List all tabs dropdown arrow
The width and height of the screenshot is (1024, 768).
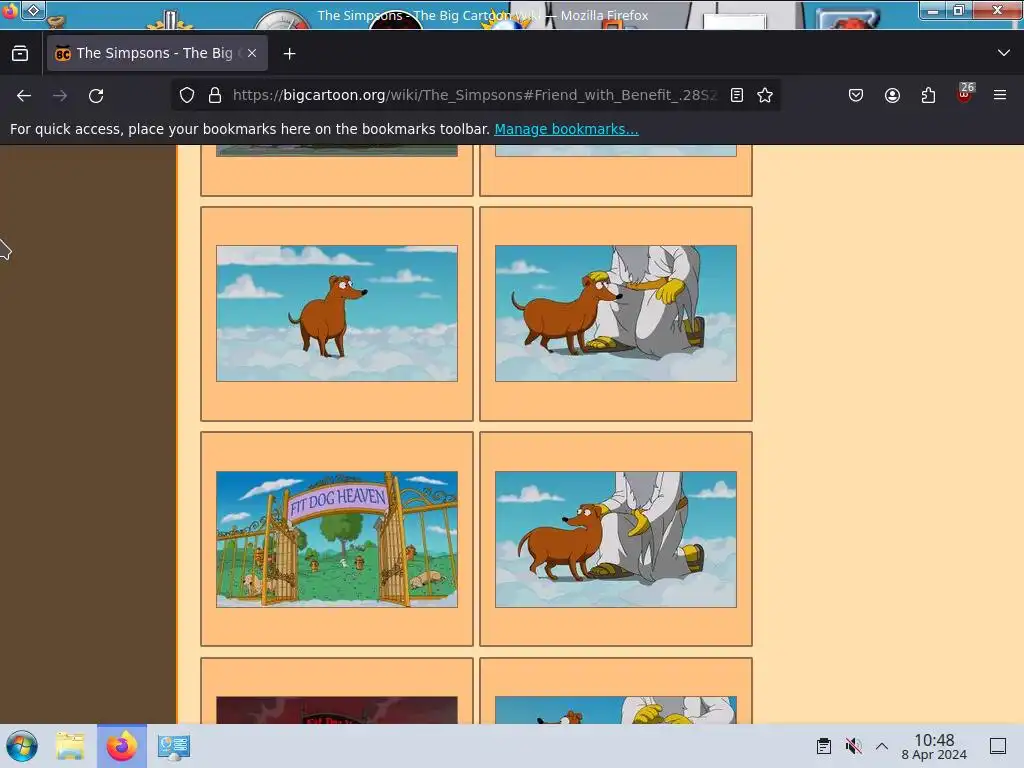click(1004, 53)
